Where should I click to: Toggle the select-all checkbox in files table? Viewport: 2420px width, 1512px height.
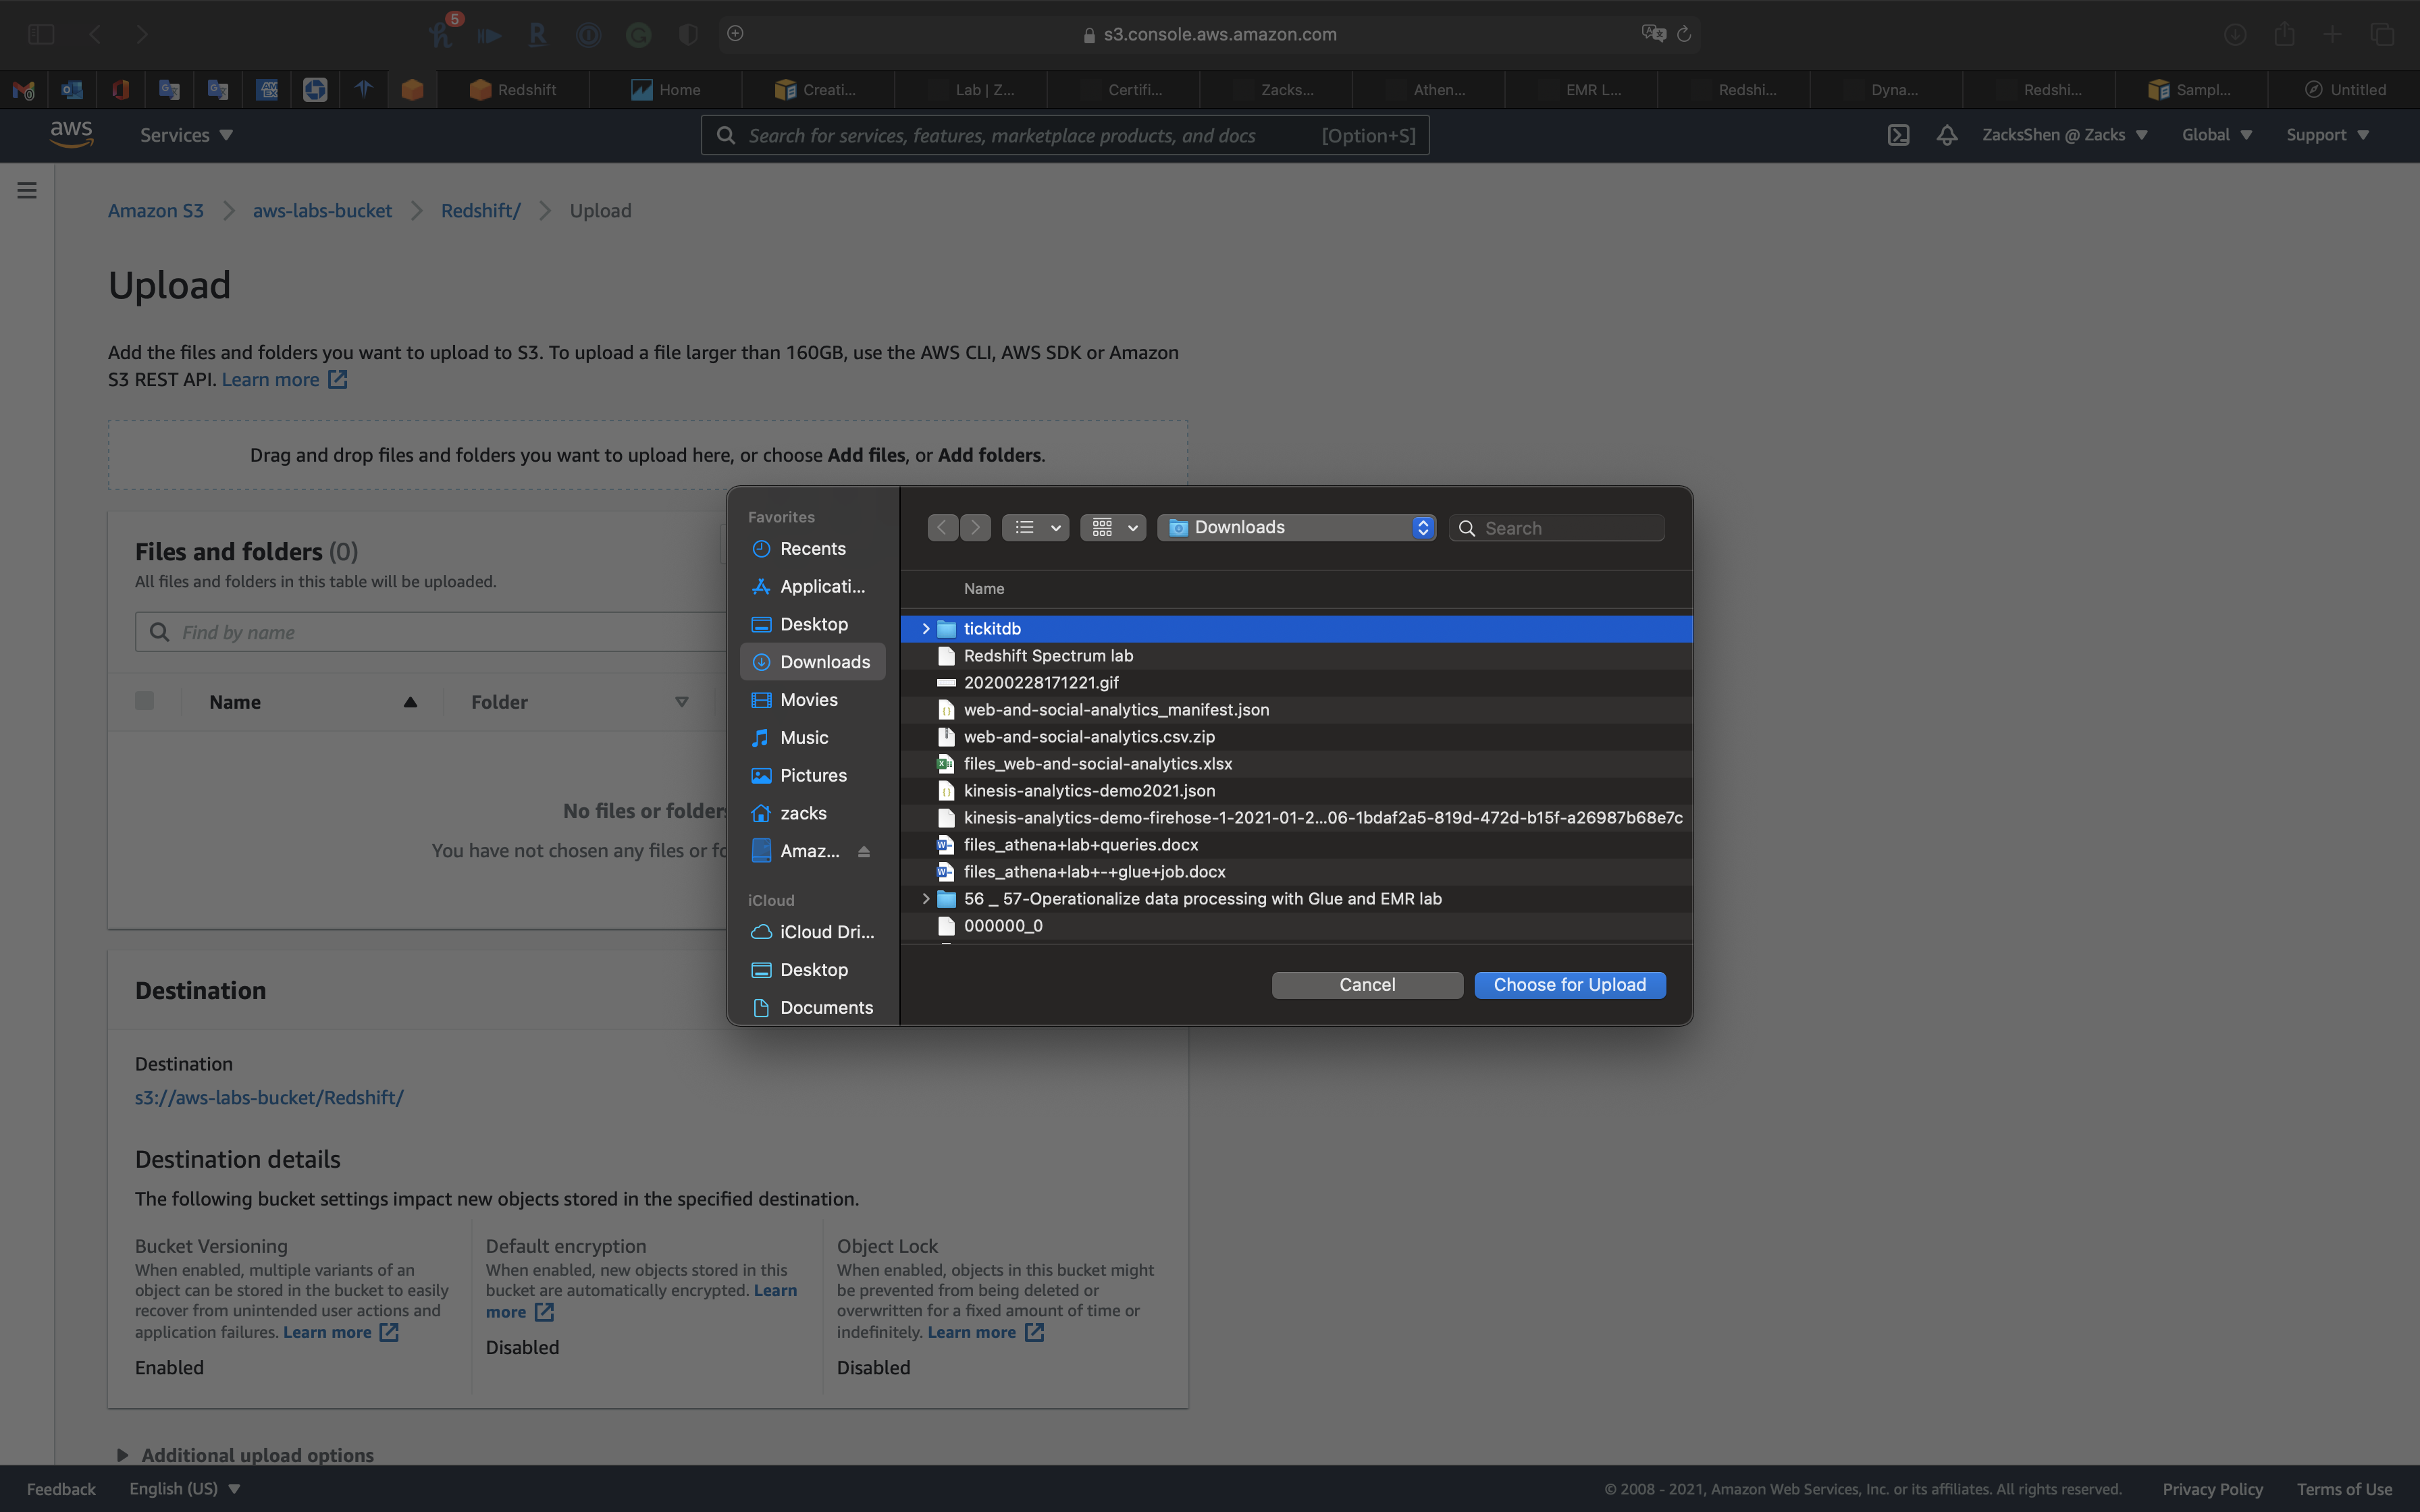(x=145, y=701)
